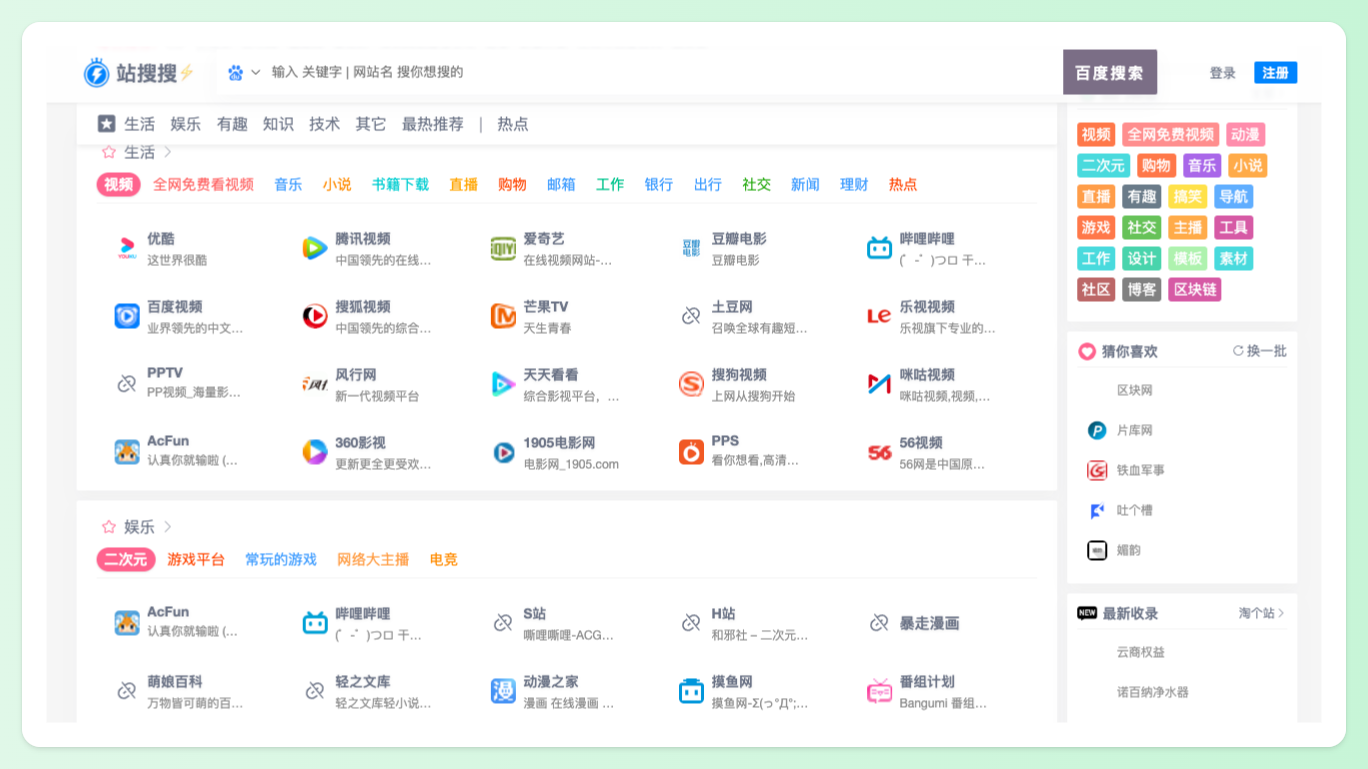Open the 腾讯视频 site icon
The width and height of the screenshot is (1368, 769).
coord(315,248)
